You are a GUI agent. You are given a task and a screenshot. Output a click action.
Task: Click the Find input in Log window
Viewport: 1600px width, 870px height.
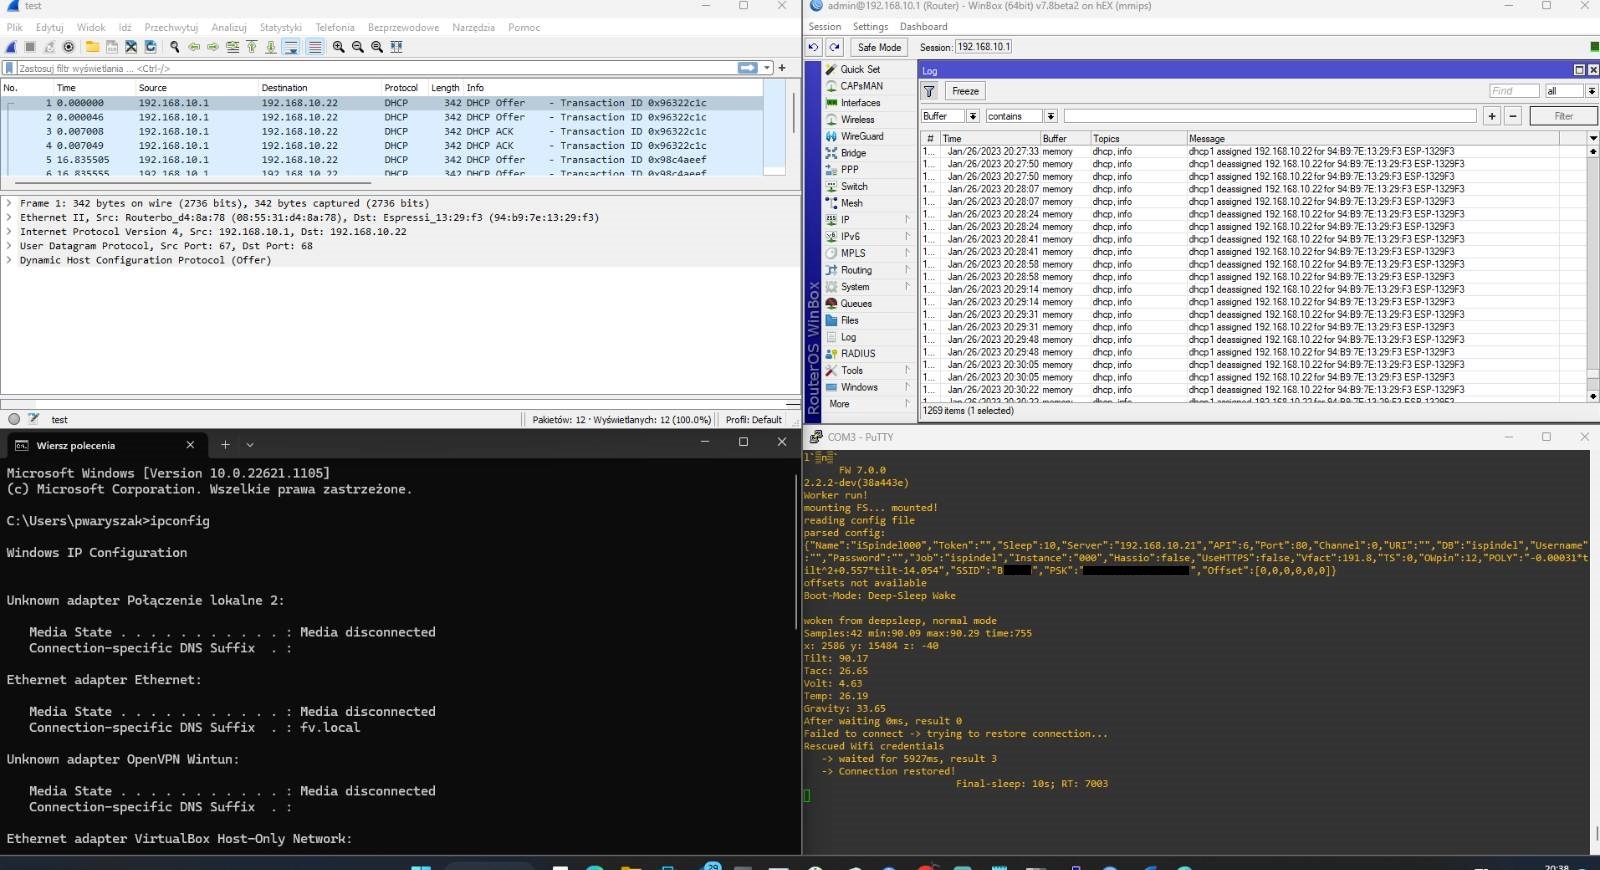[1514, 91]
